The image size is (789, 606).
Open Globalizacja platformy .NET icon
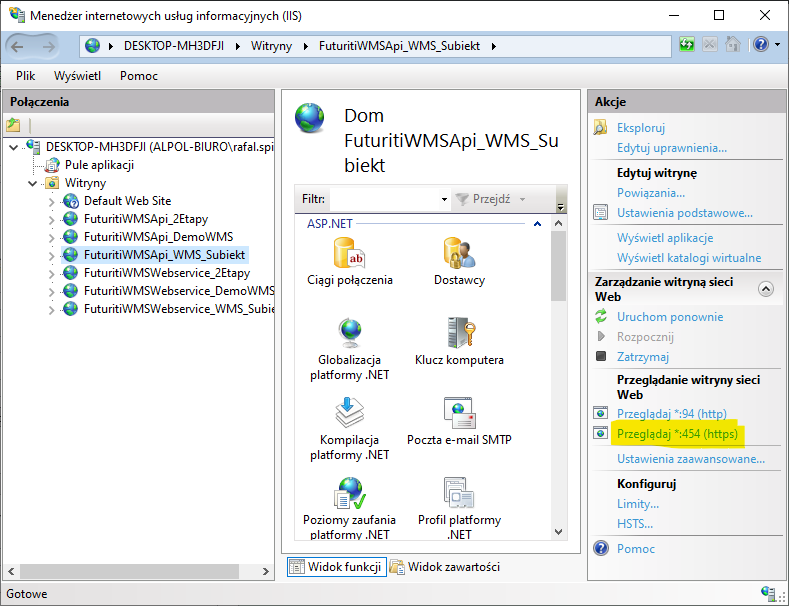pyautogui.click(x=349, y=335)
